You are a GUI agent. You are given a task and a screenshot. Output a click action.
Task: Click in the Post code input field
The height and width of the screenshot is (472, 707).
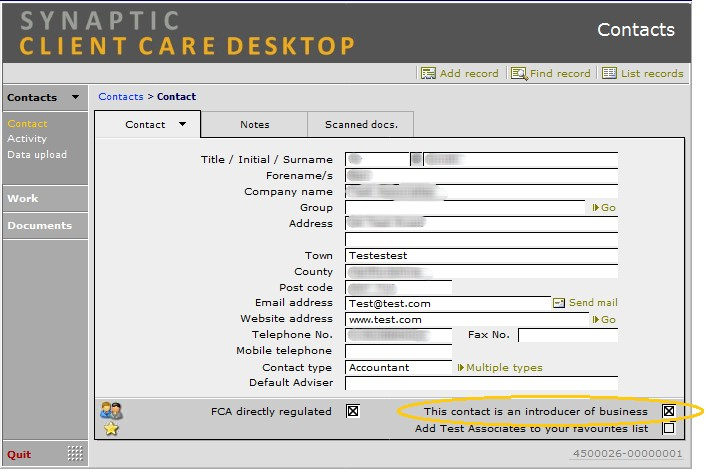point(398,288)
